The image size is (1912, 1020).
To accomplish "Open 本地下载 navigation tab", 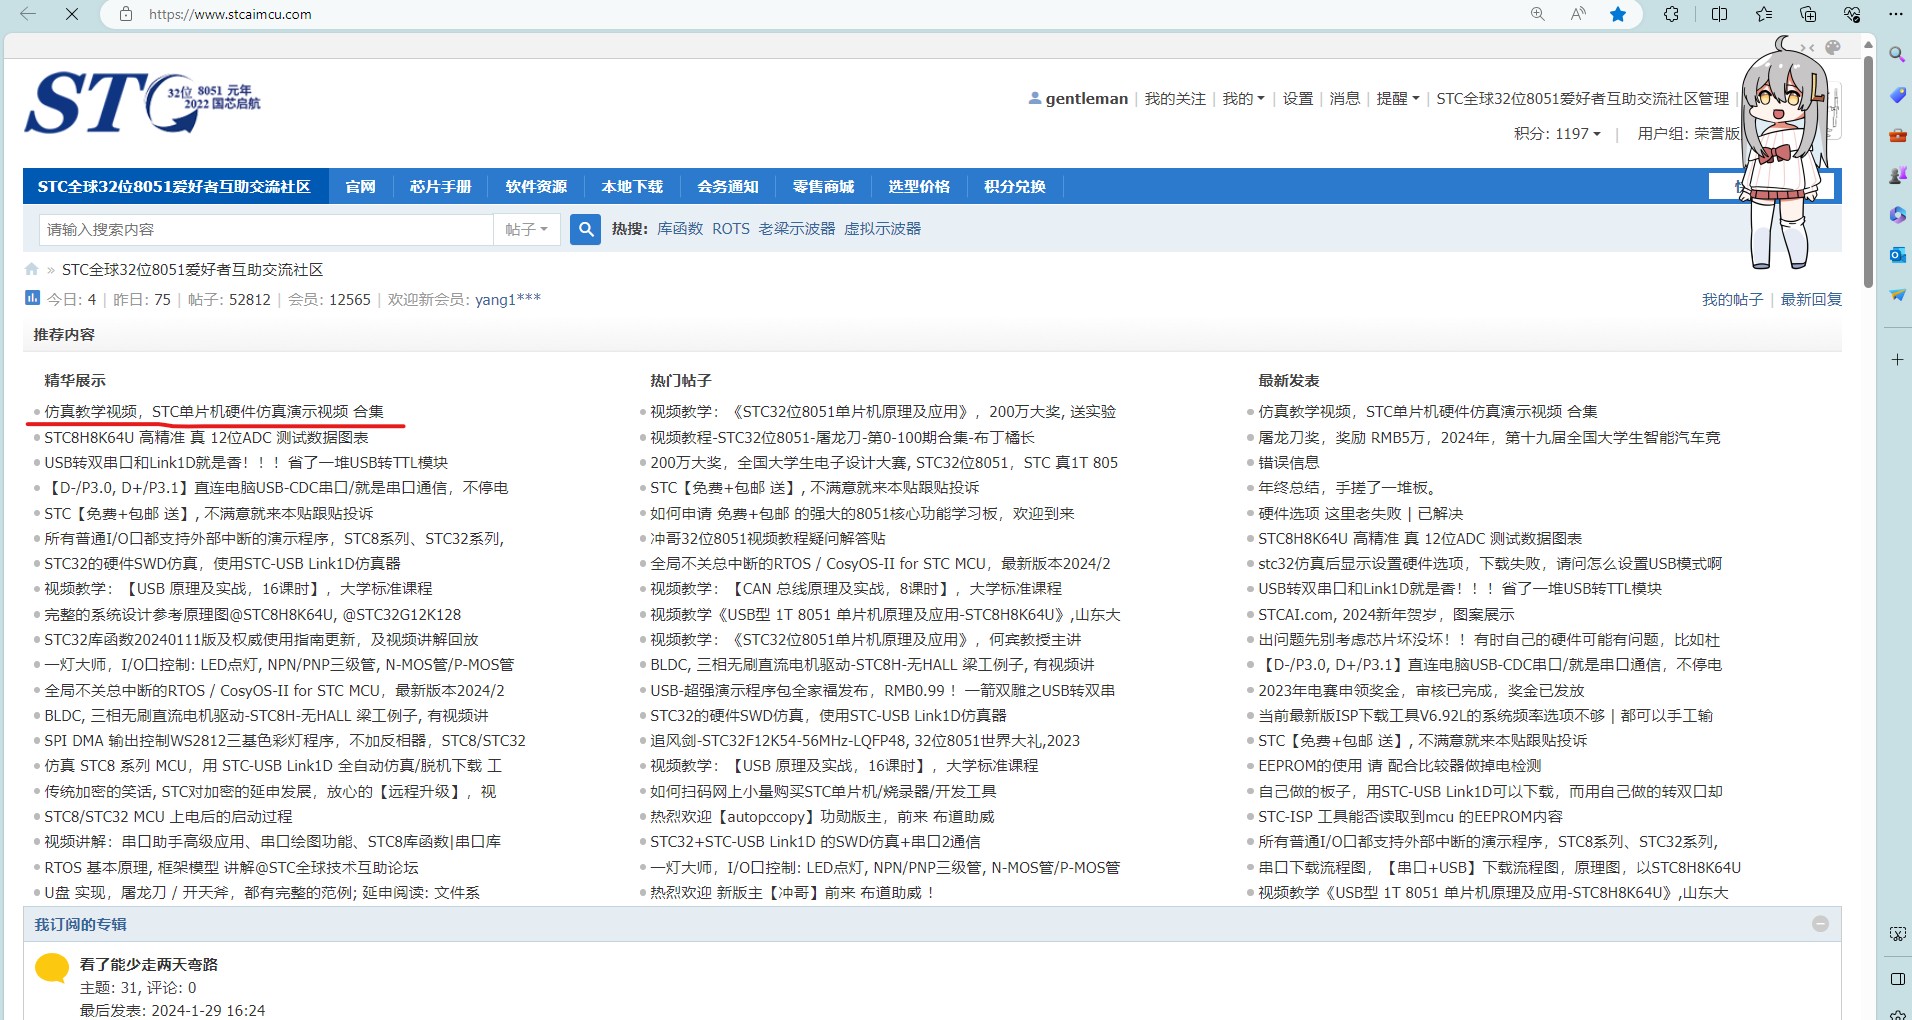I will point(632,187).
